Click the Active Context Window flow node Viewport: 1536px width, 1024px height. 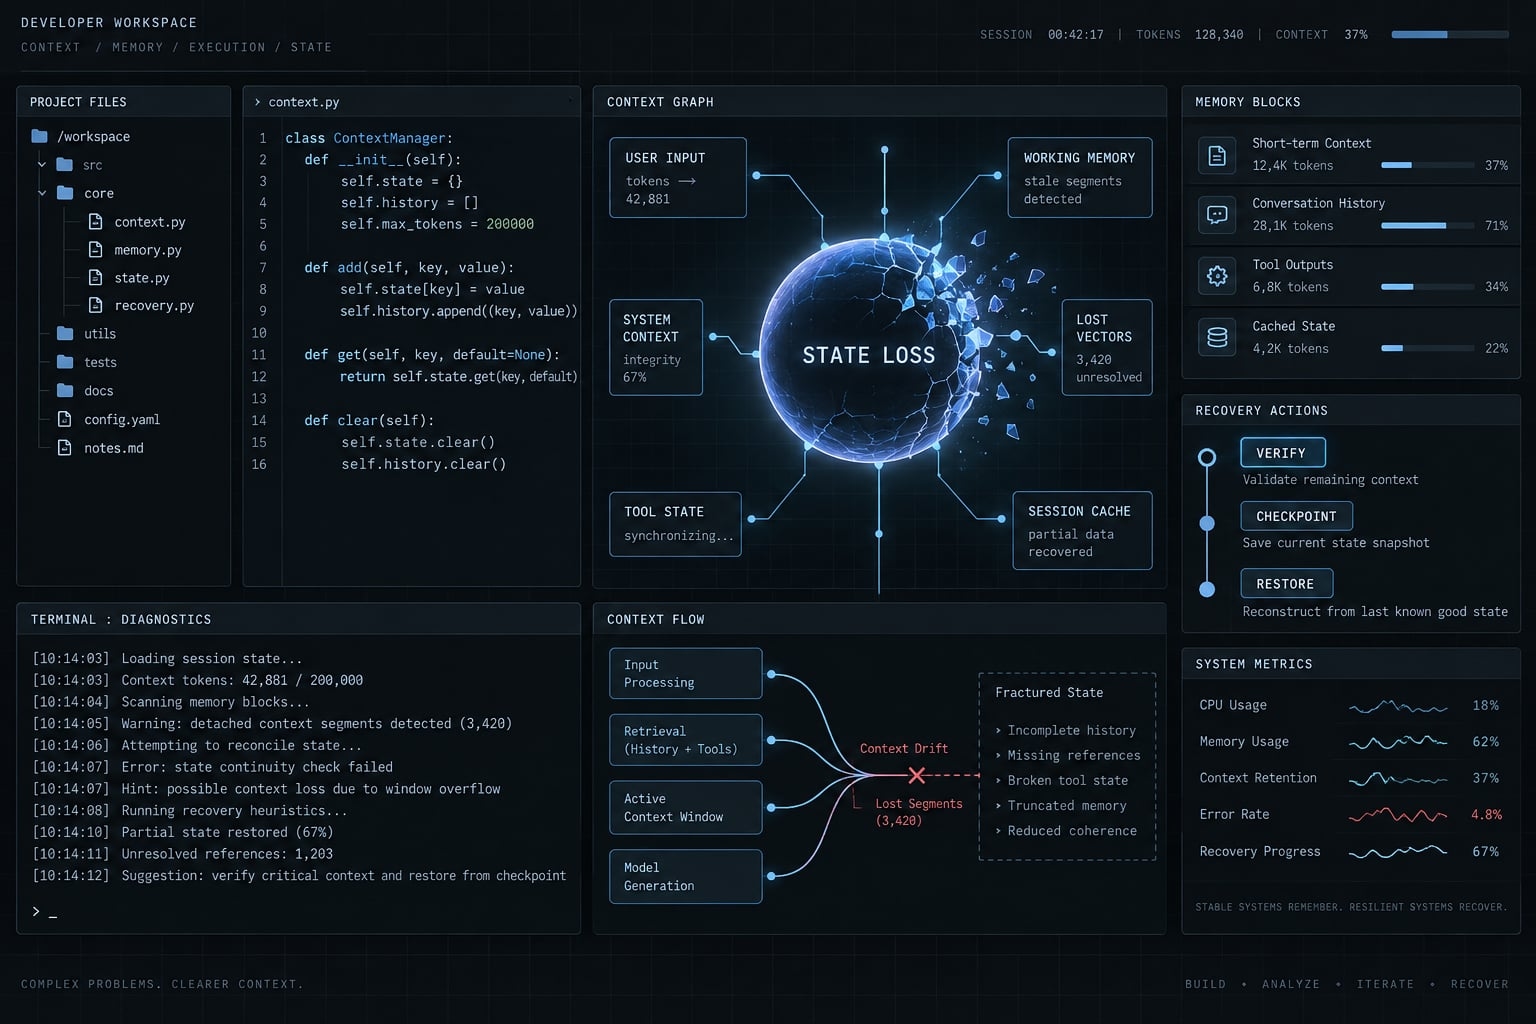click(x=686, y=807)
